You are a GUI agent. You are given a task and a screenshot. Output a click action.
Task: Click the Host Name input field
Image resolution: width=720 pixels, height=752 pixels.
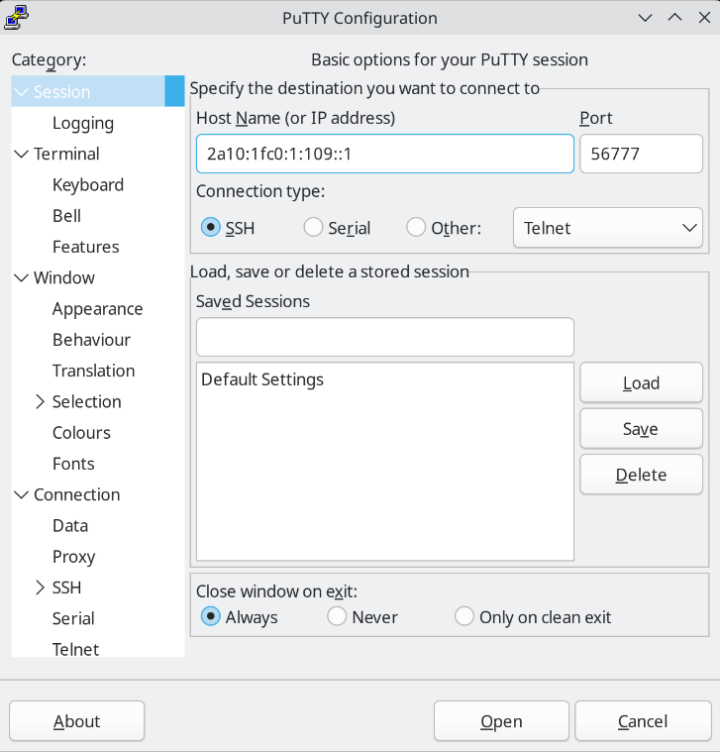pyautogui.click(x=385, y=153)
